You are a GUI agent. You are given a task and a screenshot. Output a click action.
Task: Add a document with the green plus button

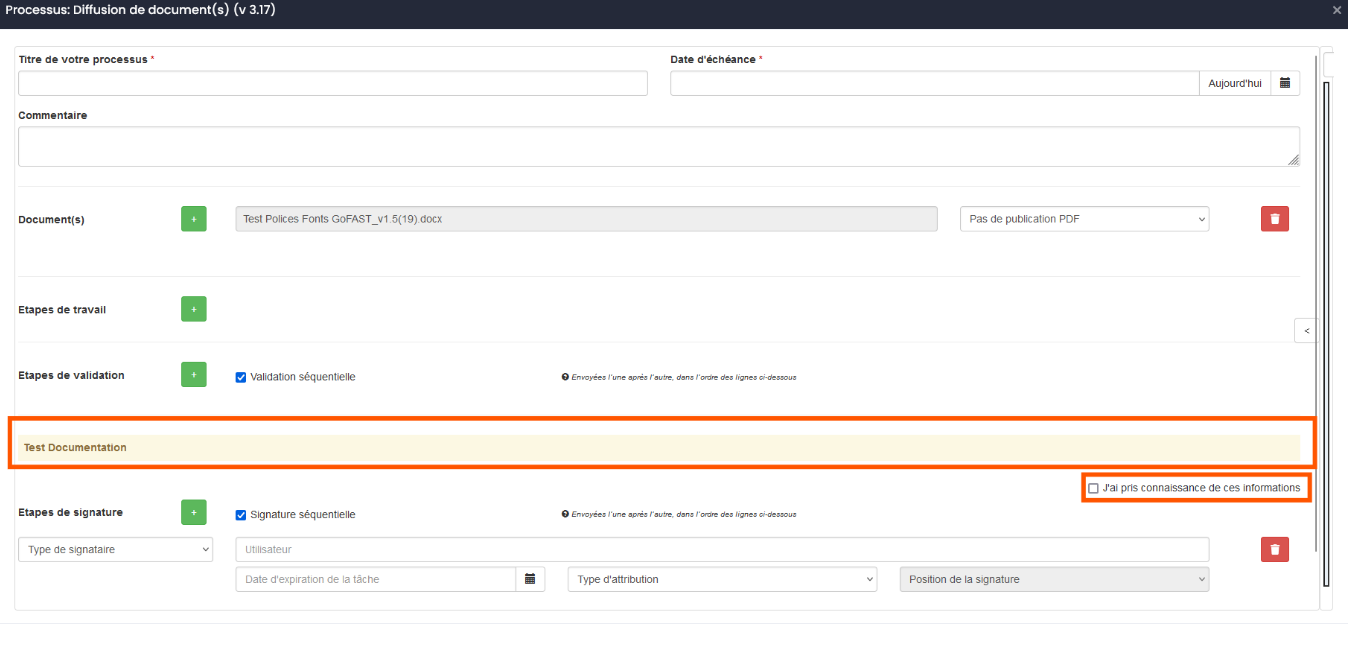coord(194,219)
